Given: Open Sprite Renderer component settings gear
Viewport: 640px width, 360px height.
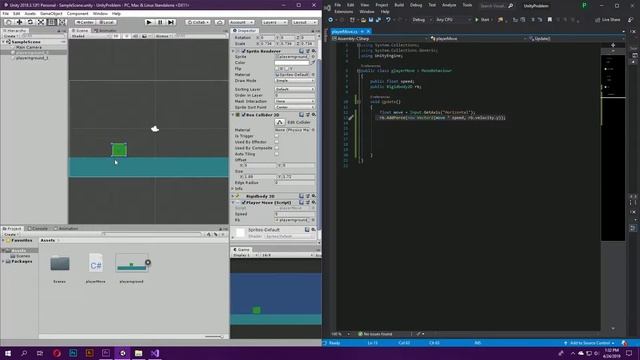Looking at the screenshot, I should (313, 51).
